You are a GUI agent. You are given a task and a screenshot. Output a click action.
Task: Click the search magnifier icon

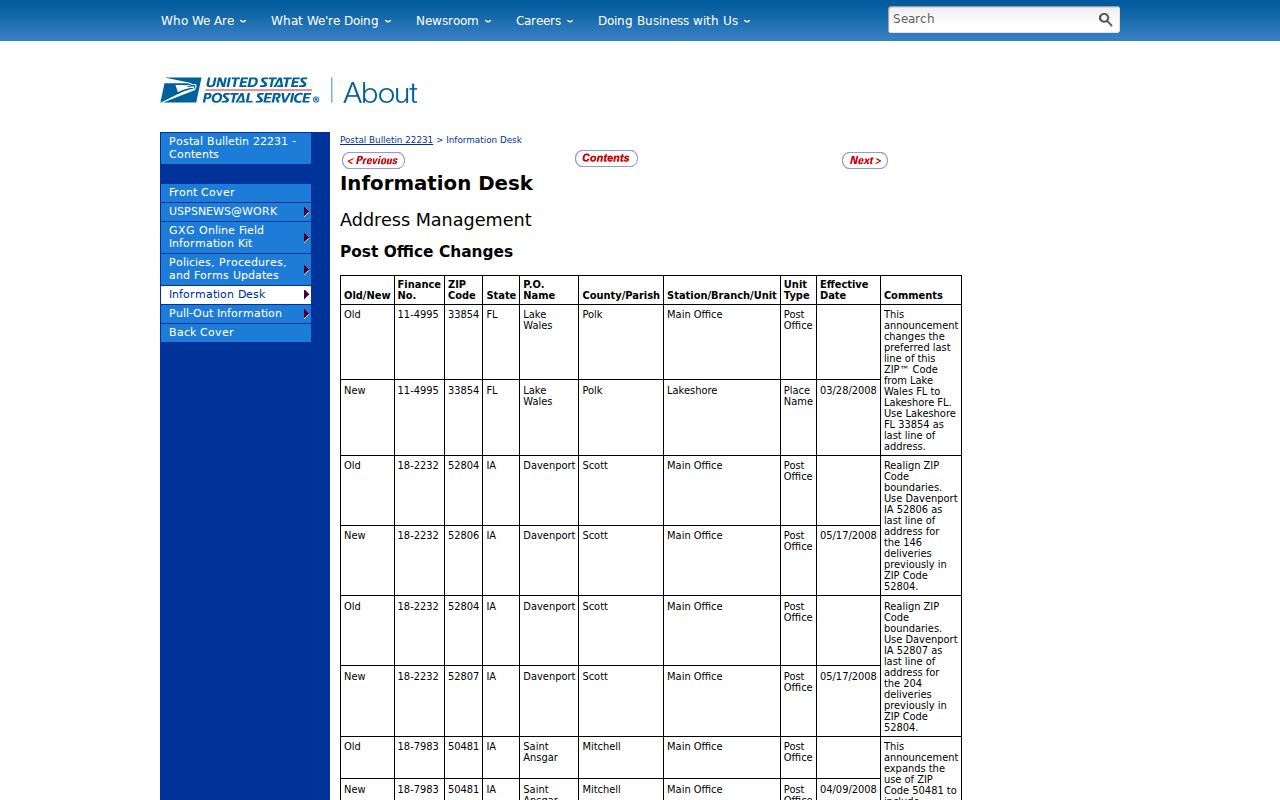1105,19
